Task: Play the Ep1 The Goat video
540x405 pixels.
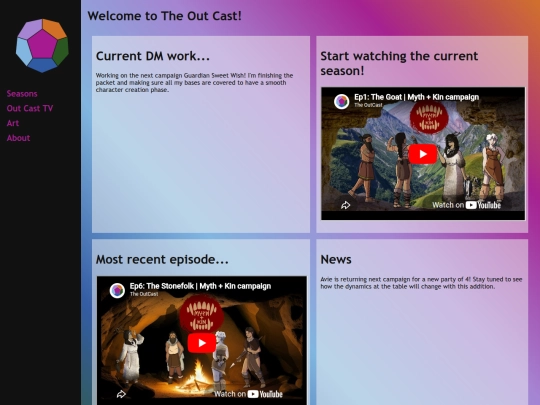Action: click(423, 154)
